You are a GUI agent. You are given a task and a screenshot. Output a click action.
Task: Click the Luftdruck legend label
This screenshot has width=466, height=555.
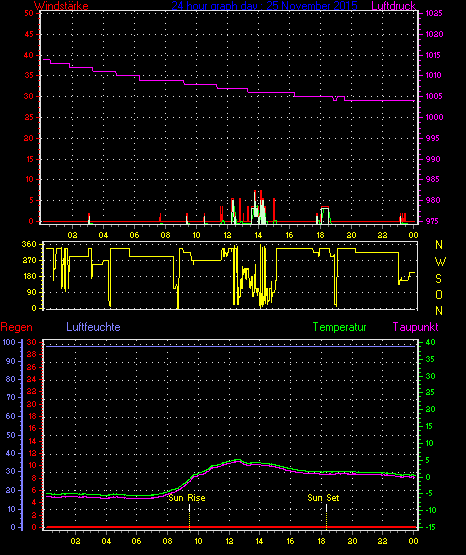coord(393,6)
